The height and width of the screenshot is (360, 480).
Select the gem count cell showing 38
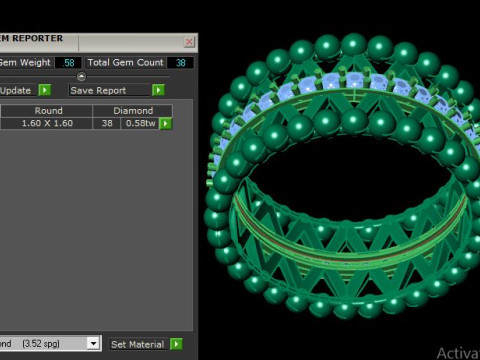107,123
